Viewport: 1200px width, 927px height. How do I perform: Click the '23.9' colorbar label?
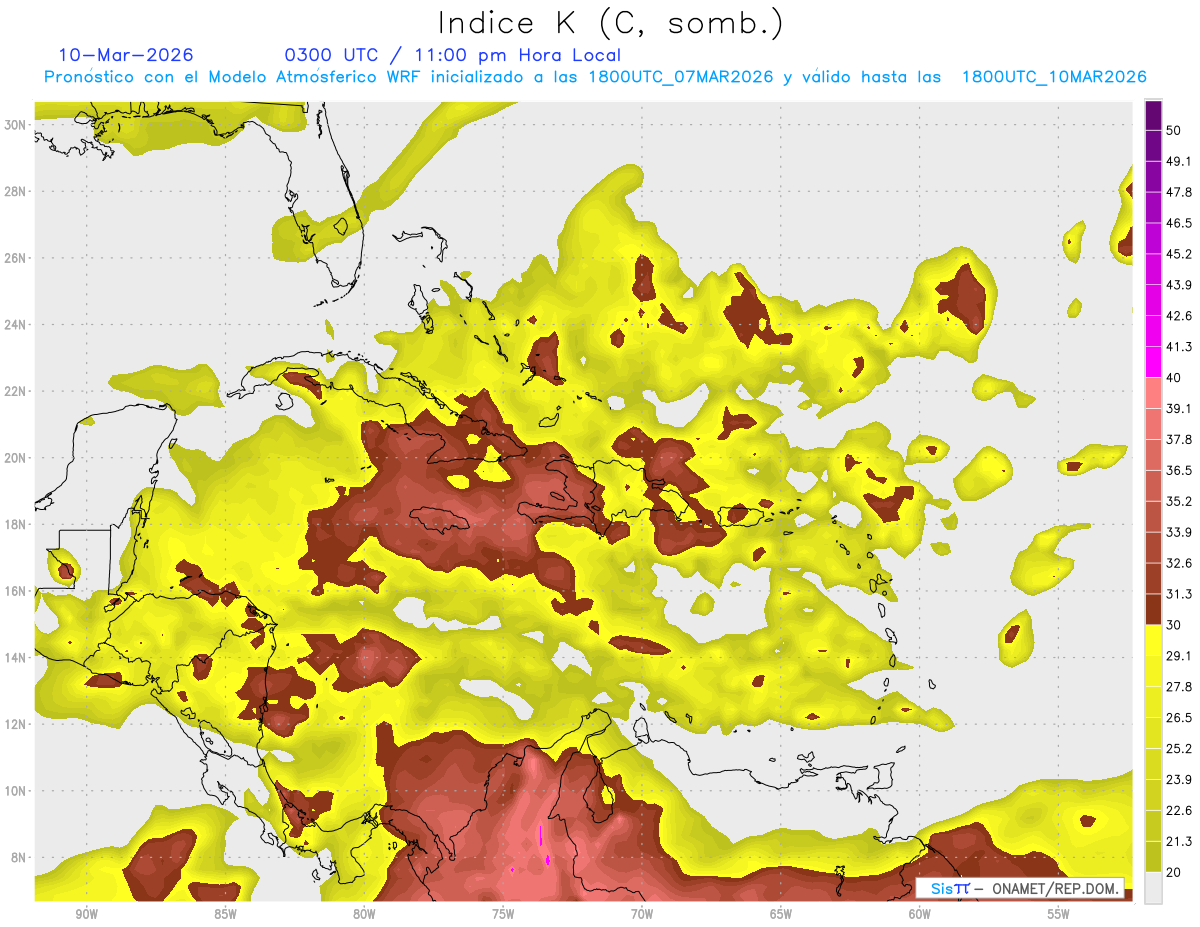tap(1179, 780)
